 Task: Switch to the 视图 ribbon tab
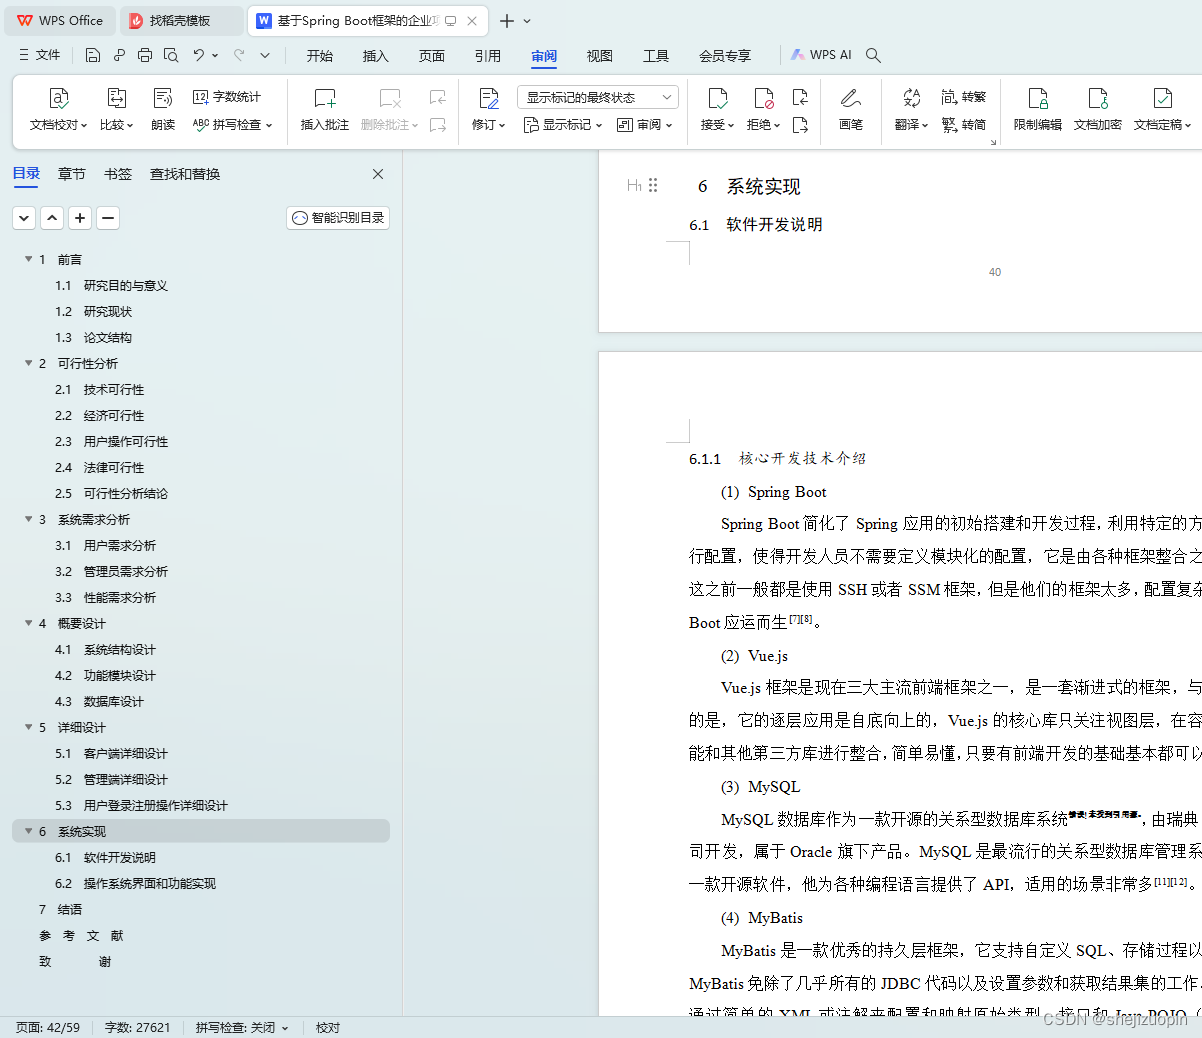[599, 56]
